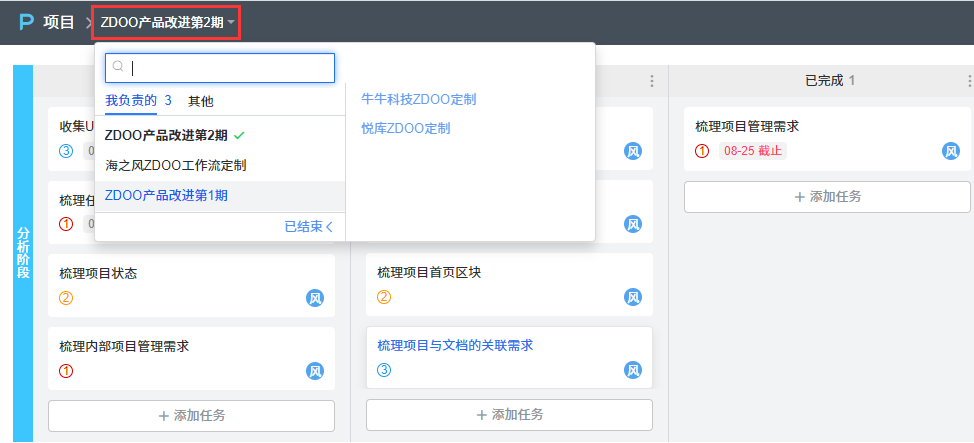The height and width of the screenshot is (443, 974).
Task: Select 海之风ZDOO工作流定制 project
Action: pyautogui.click(x=176, y=165)
